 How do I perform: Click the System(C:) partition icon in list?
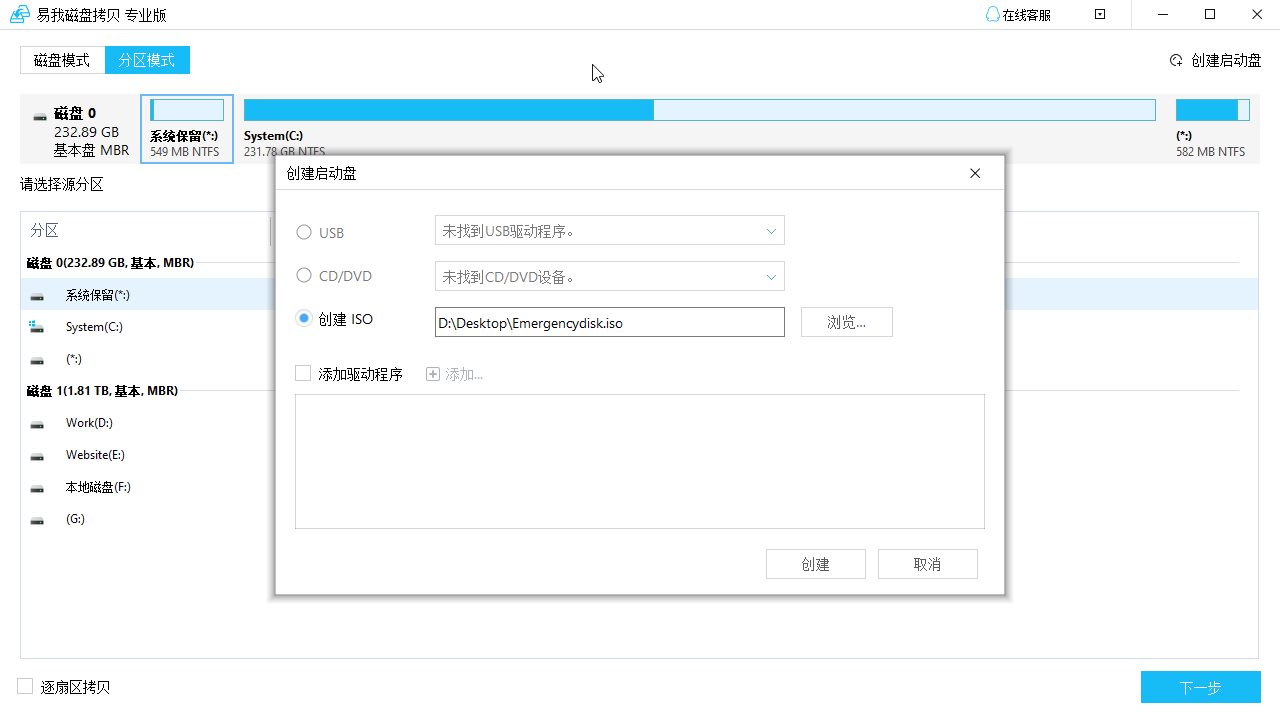36,326
